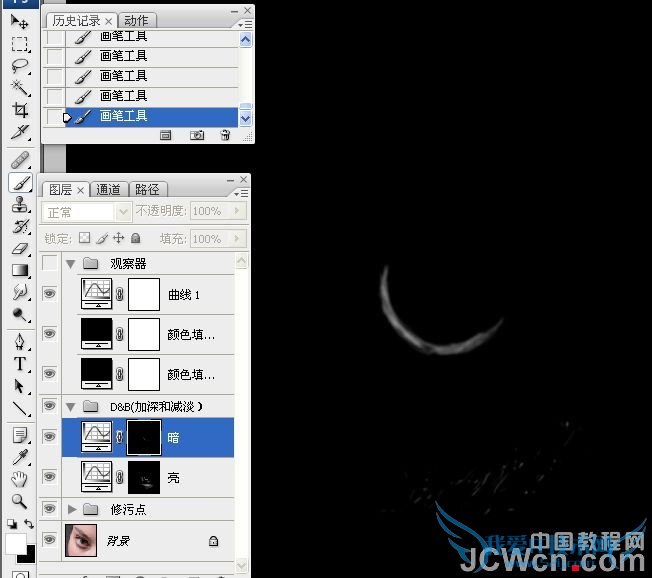Viewport: 652px width, 578px height.
Task: Expand the 修污点 group
Action: coord(72,509)
